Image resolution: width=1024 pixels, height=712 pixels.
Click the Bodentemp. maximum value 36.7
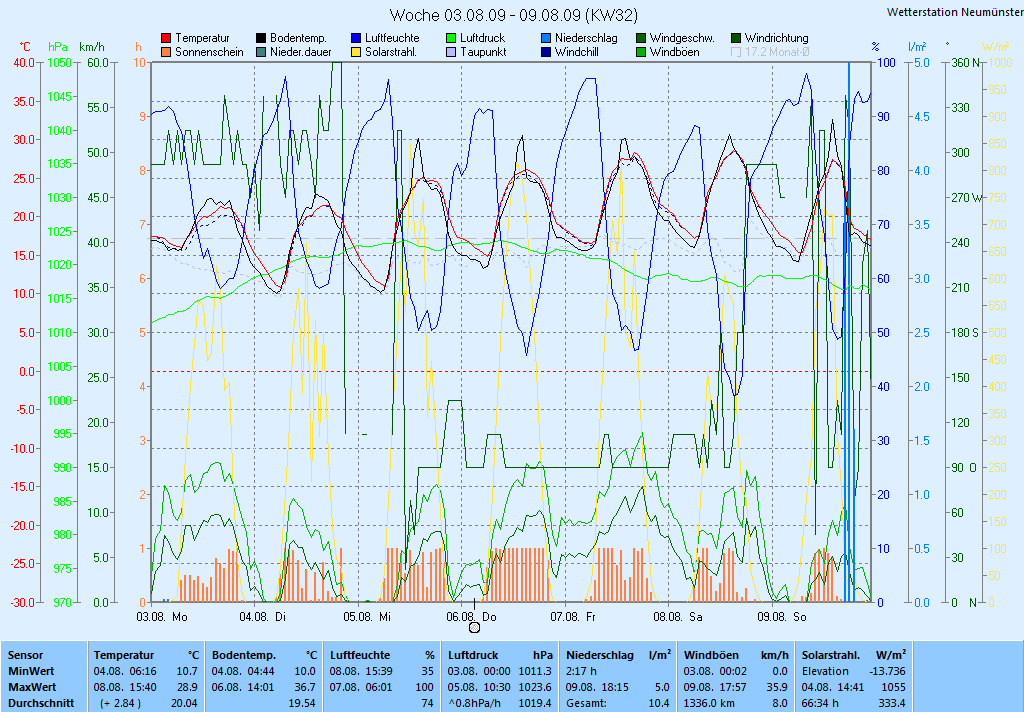pyautogui.click(x=305, y=688)
